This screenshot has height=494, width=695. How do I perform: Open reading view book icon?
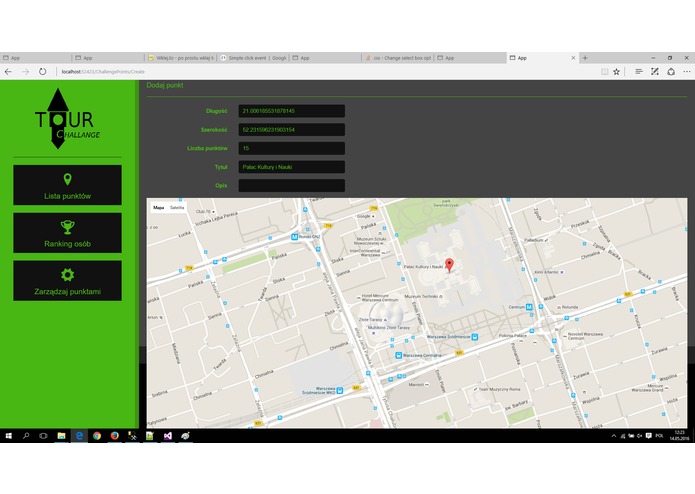click(604, 71)
